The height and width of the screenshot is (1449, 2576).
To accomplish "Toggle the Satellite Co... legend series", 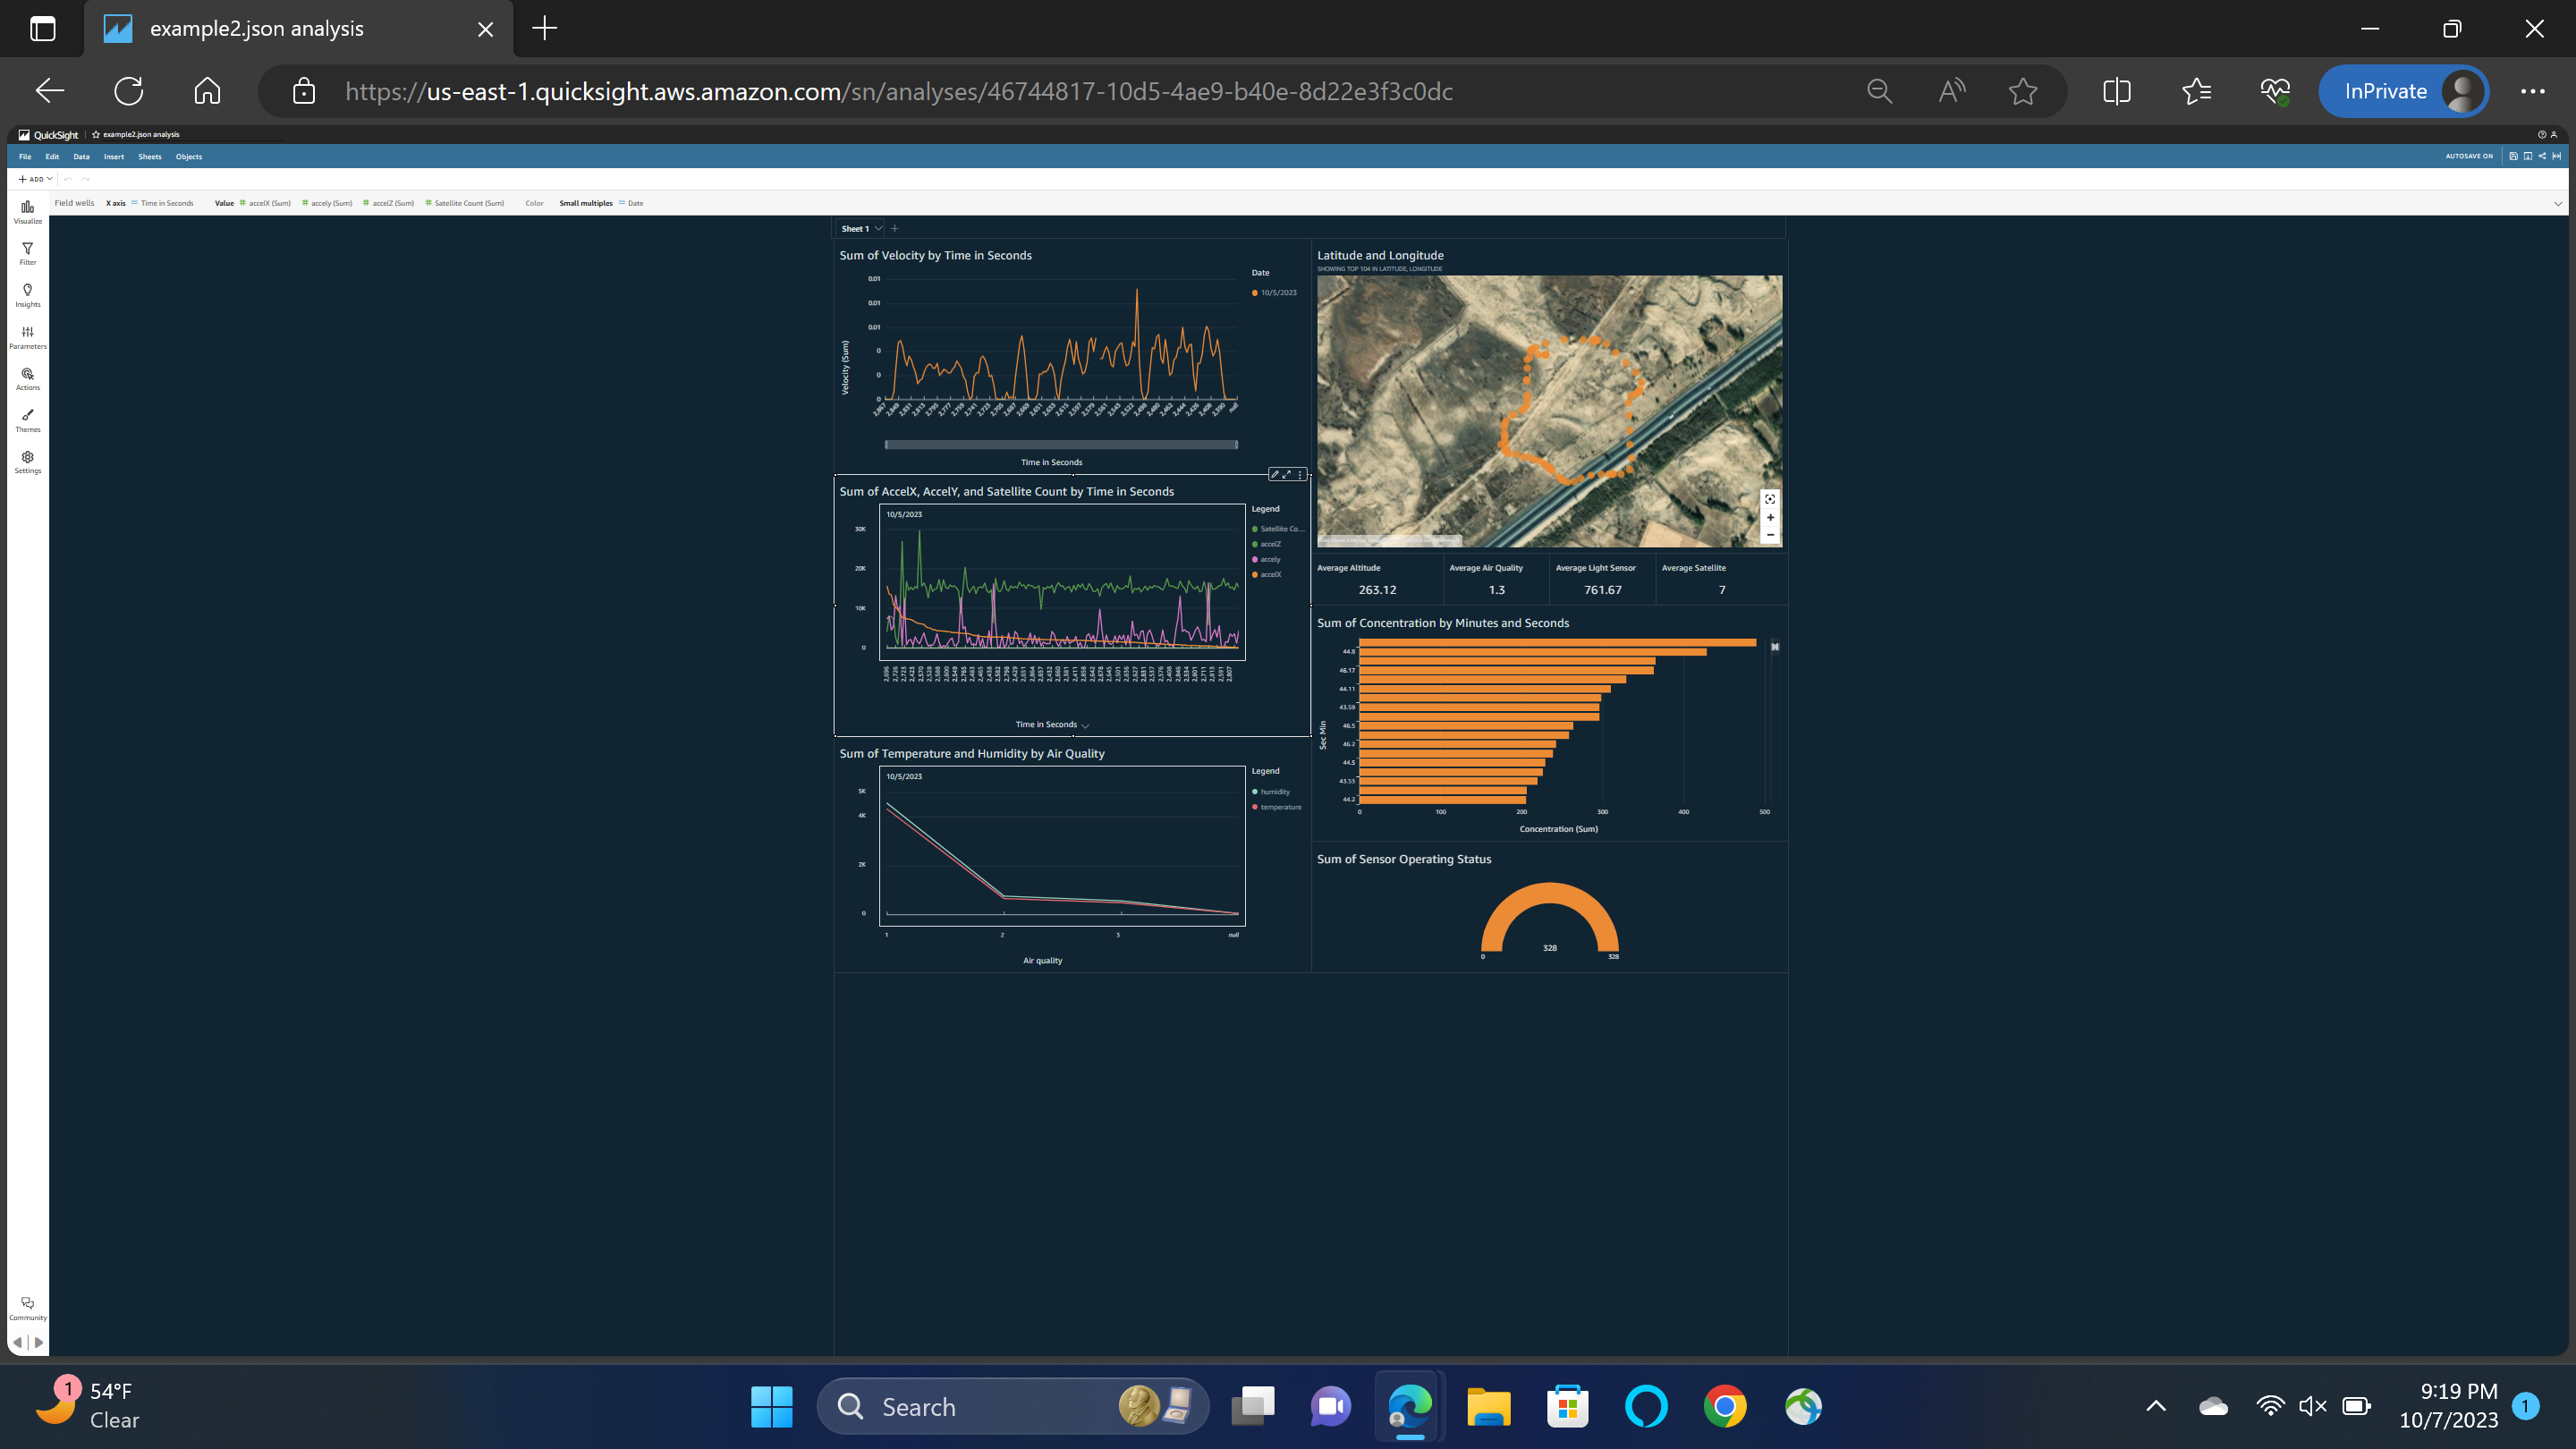I will pos(1280,529).
